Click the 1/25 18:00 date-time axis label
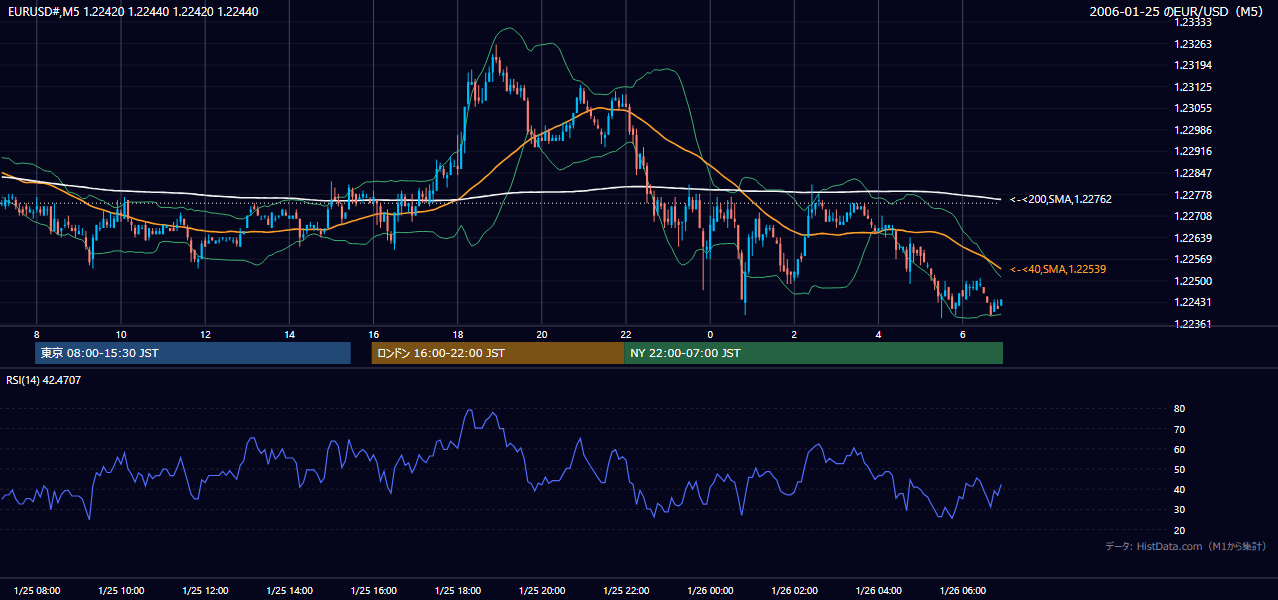This screenshot has height=600, width=1278. point(458,589)
